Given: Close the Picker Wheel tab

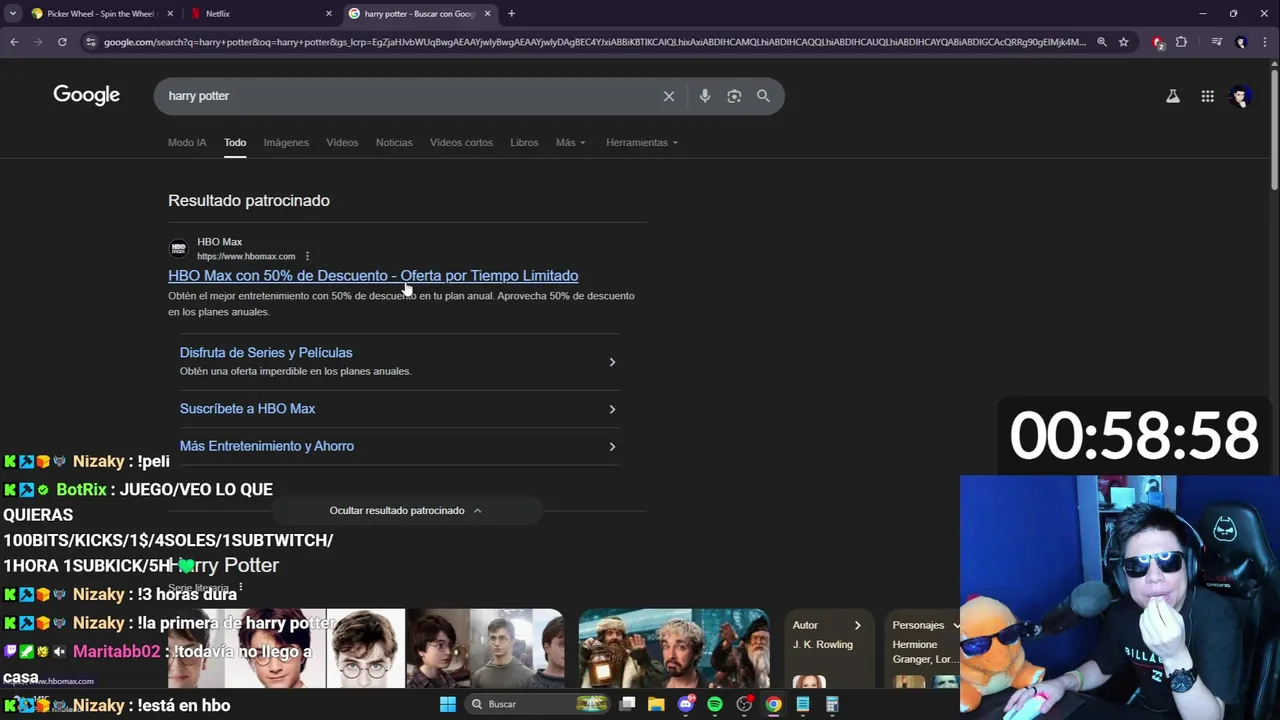Looking at the screenshot, I should (170, 13).
